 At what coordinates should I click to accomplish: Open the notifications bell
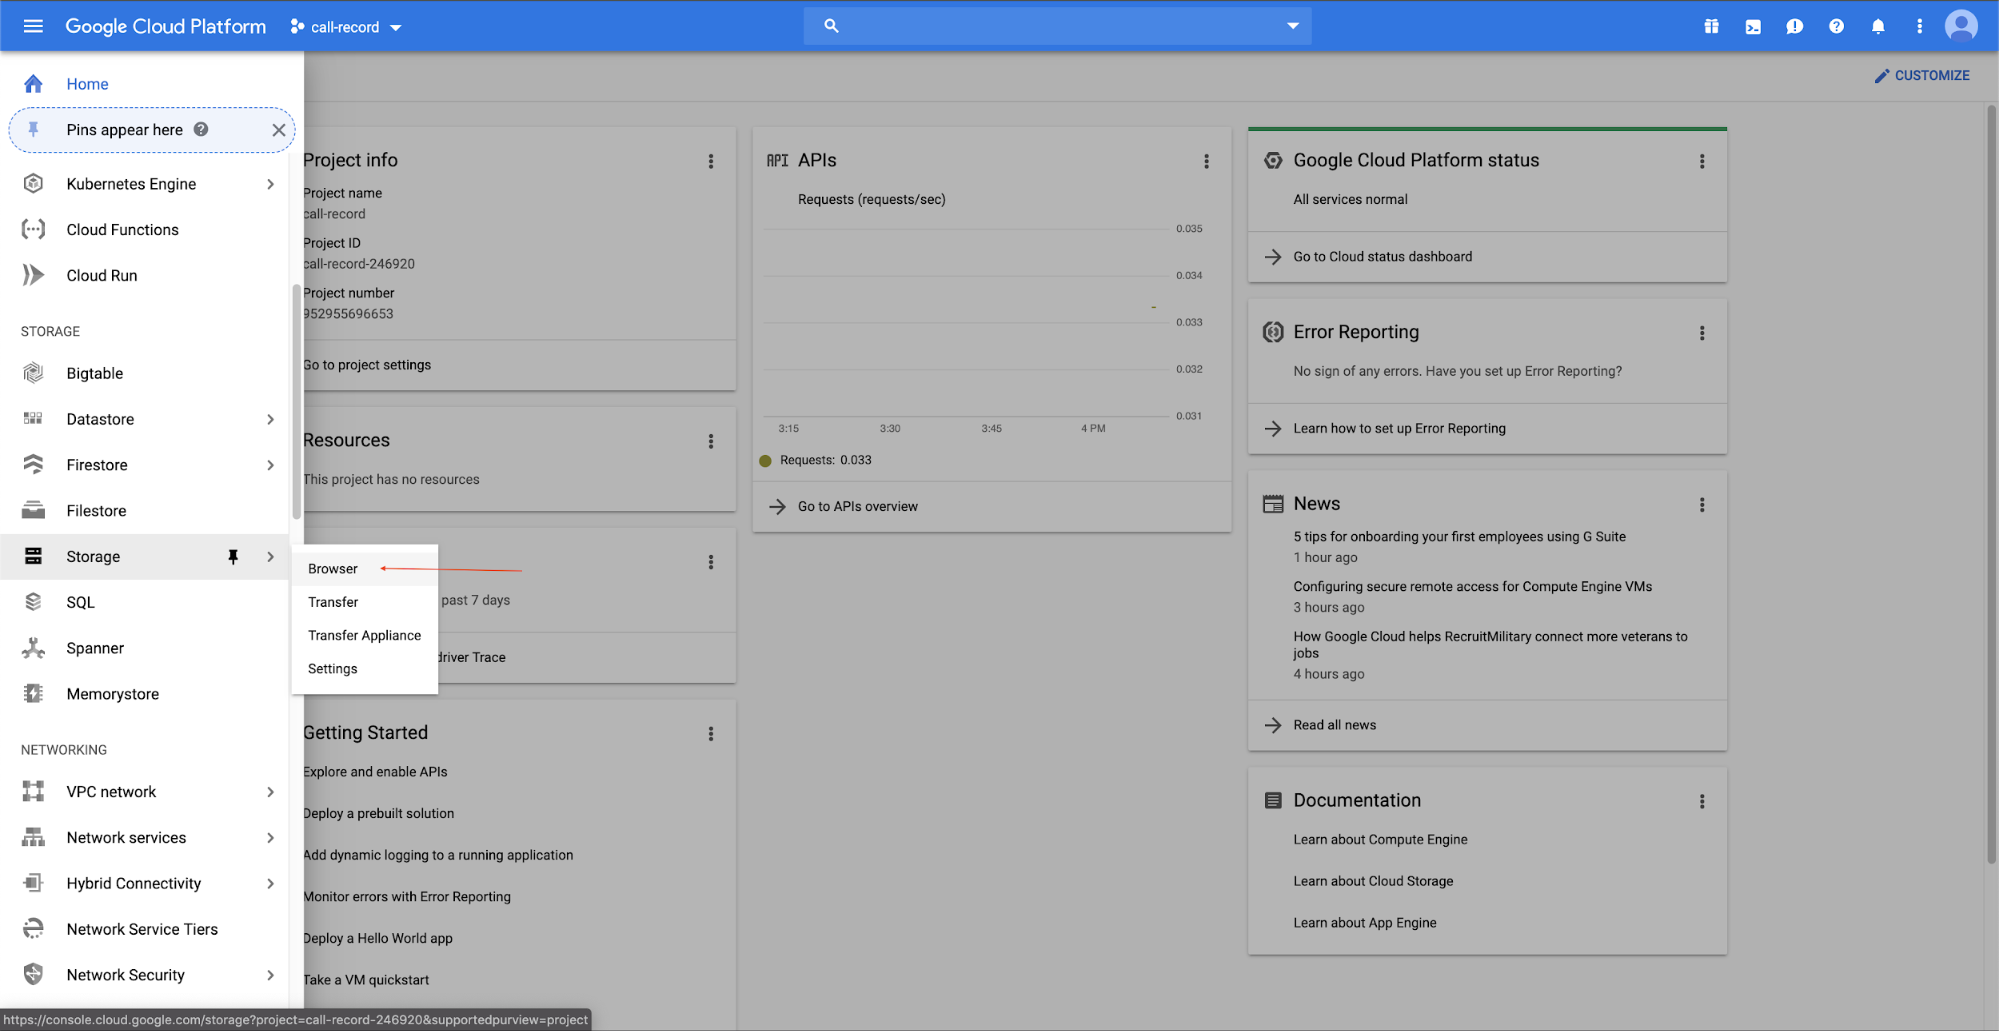coord(1878,27)
